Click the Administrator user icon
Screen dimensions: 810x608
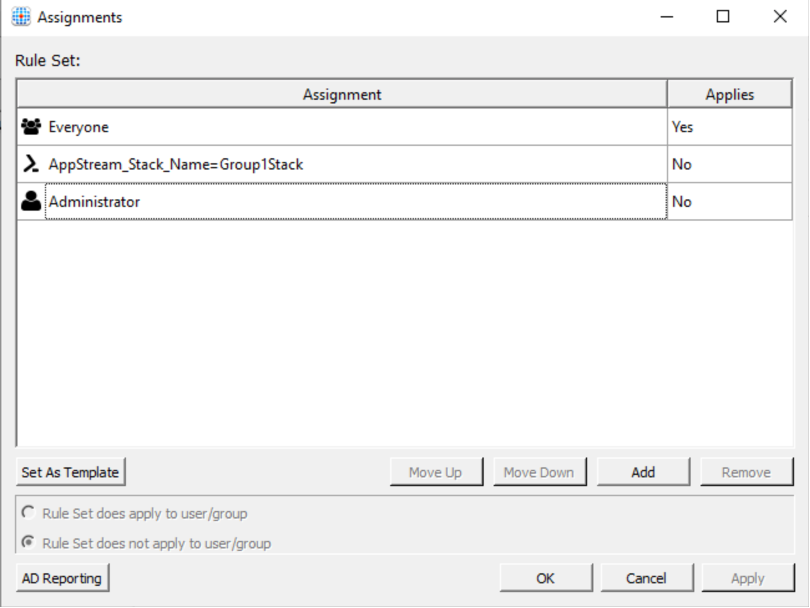point(30,201)
